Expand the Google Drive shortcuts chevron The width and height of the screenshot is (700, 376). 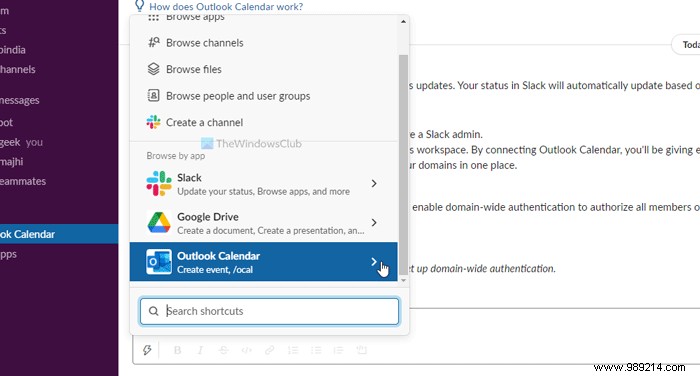coord(374,222)
